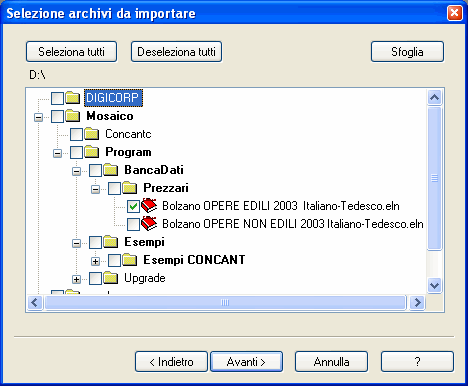The width and height of the screenshot is (468, 386).
Task: Click the Program folder icon
Action: click(91, 152)
